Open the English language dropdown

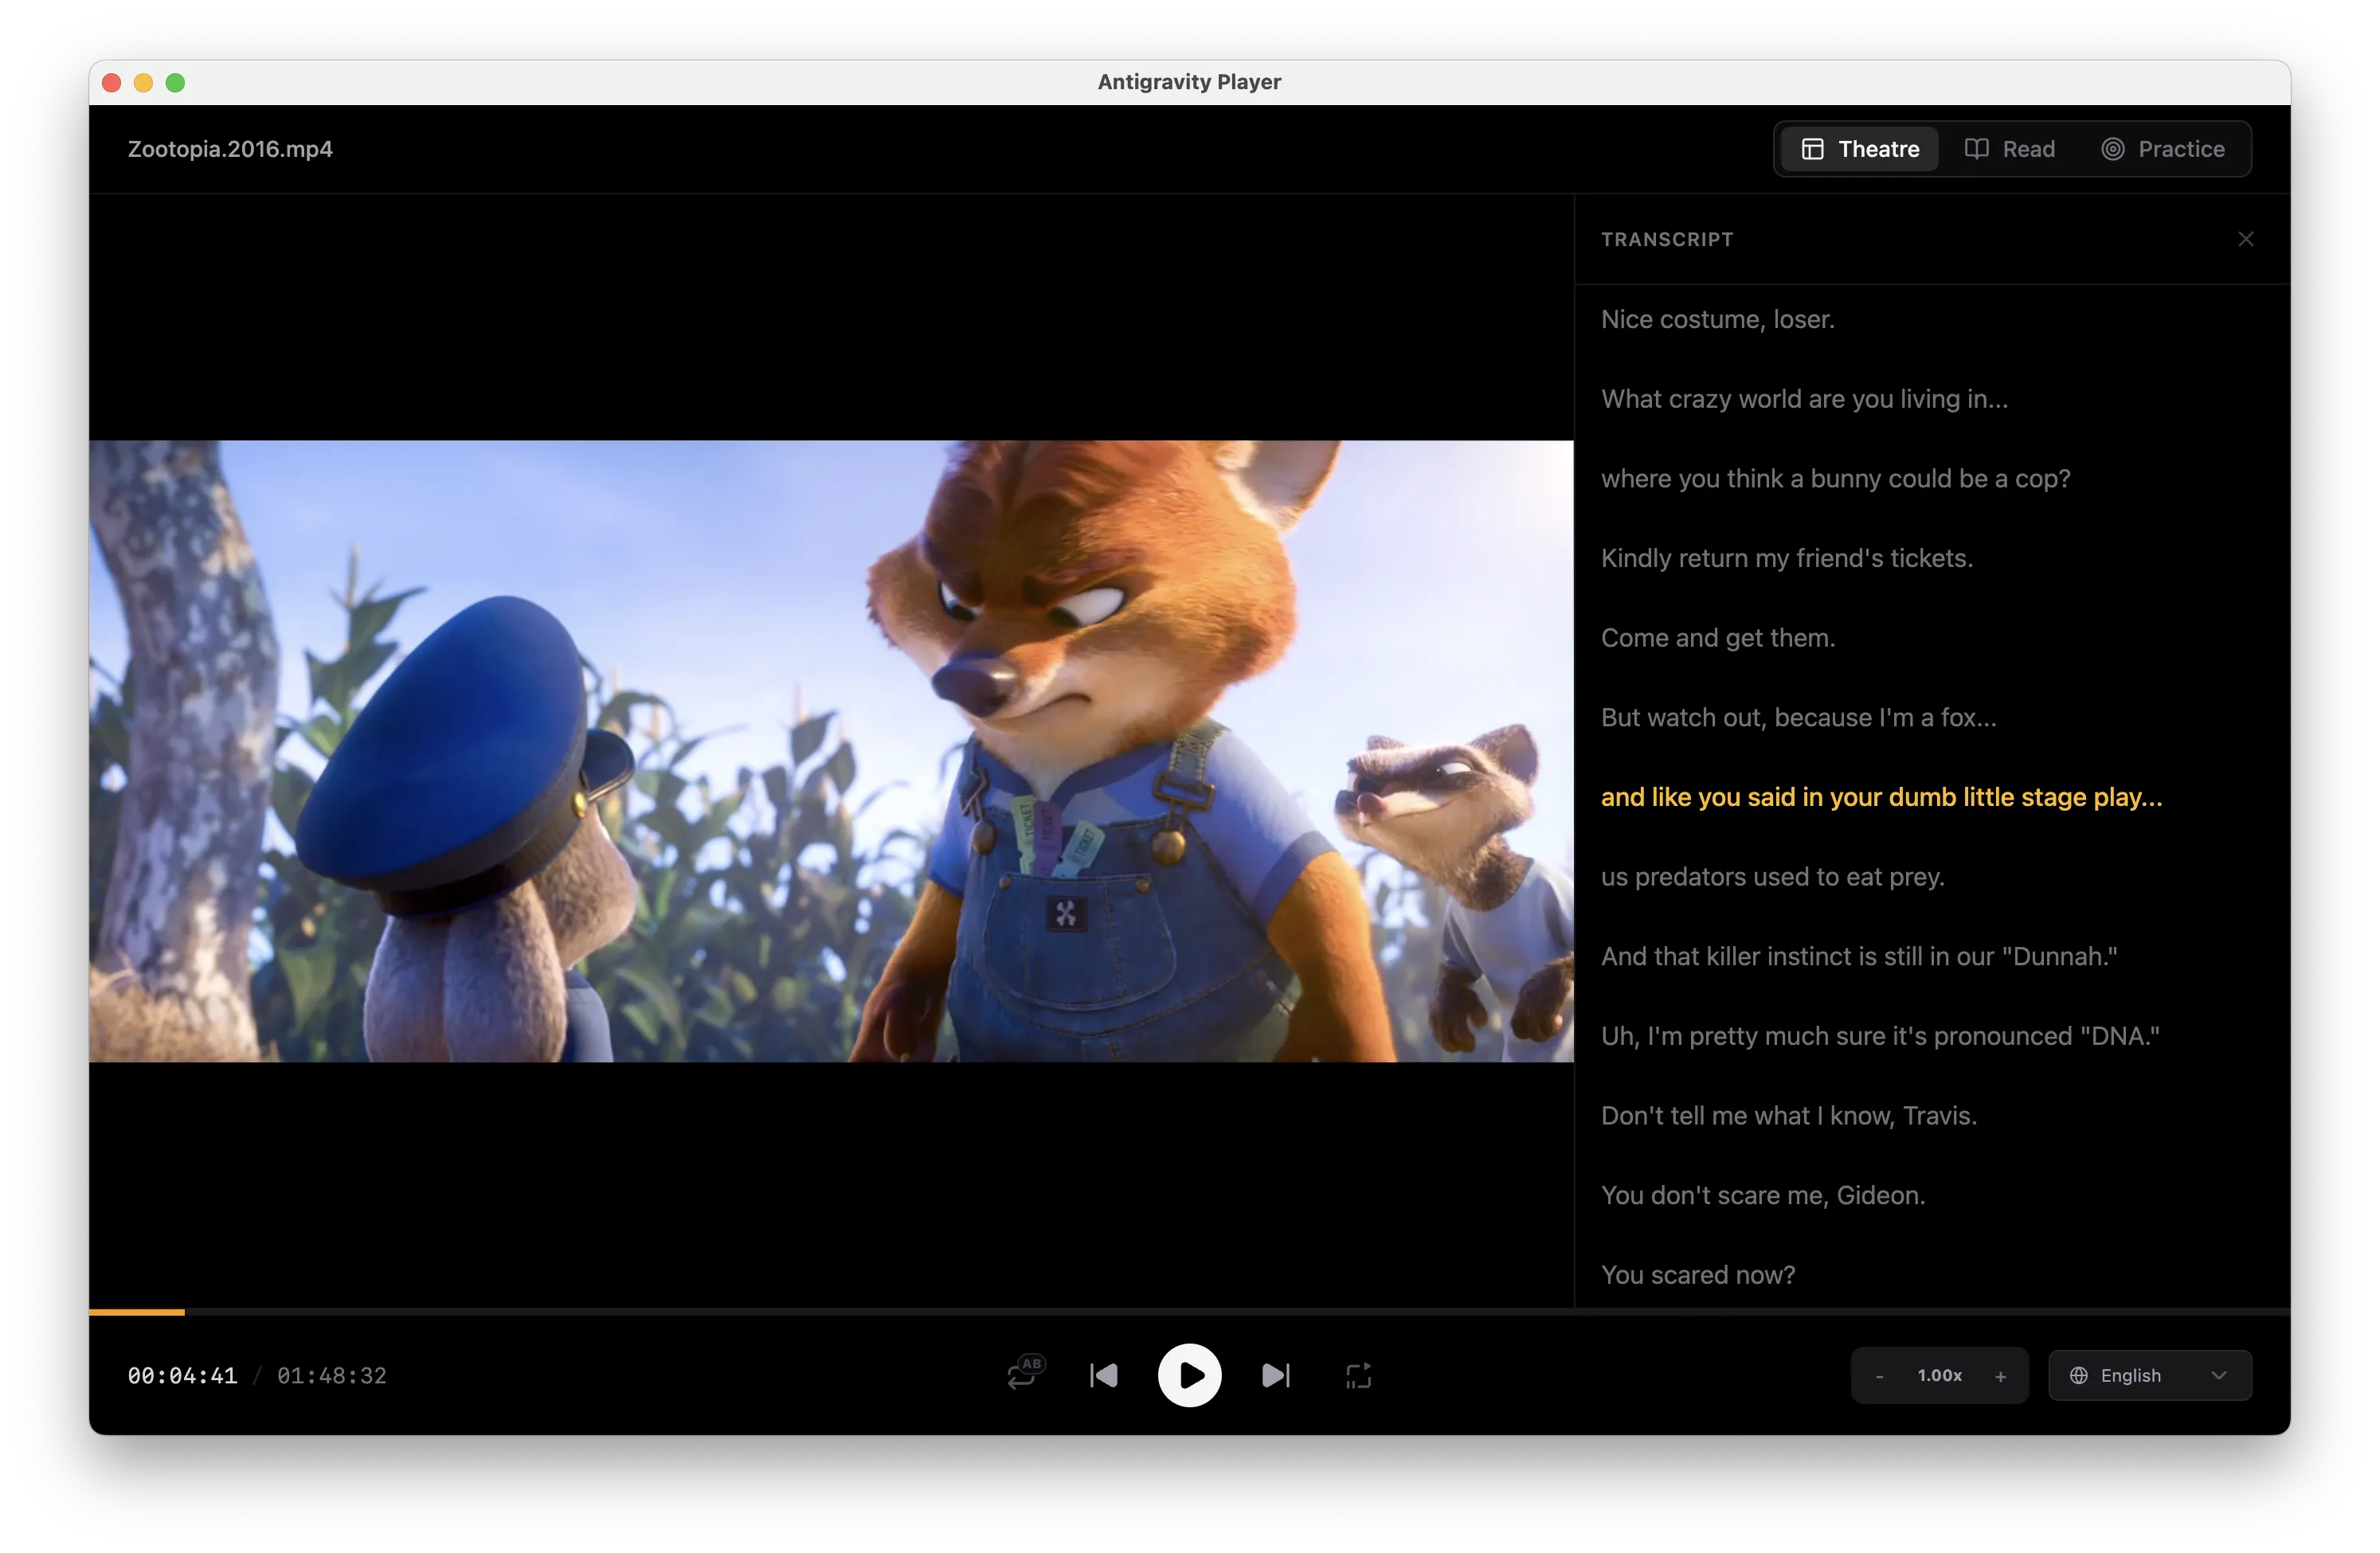click(x=2150, y=1375)
